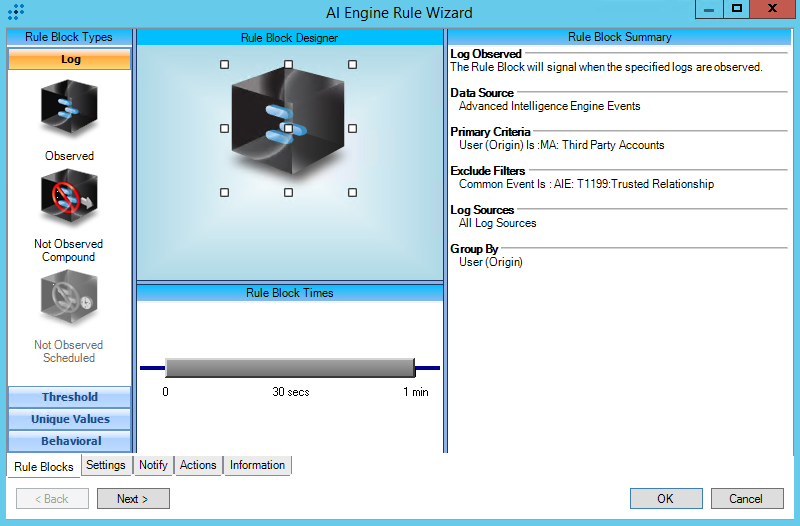Click the bottom-right selection handle of block
This screenshot has width=800, height=526.
coord(352,192)
